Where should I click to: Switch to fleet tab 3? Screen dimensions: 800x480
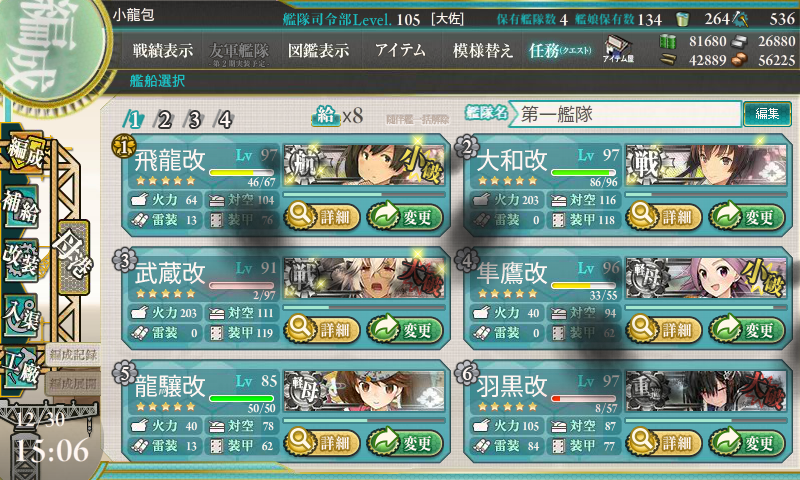(x=194, y=120)
